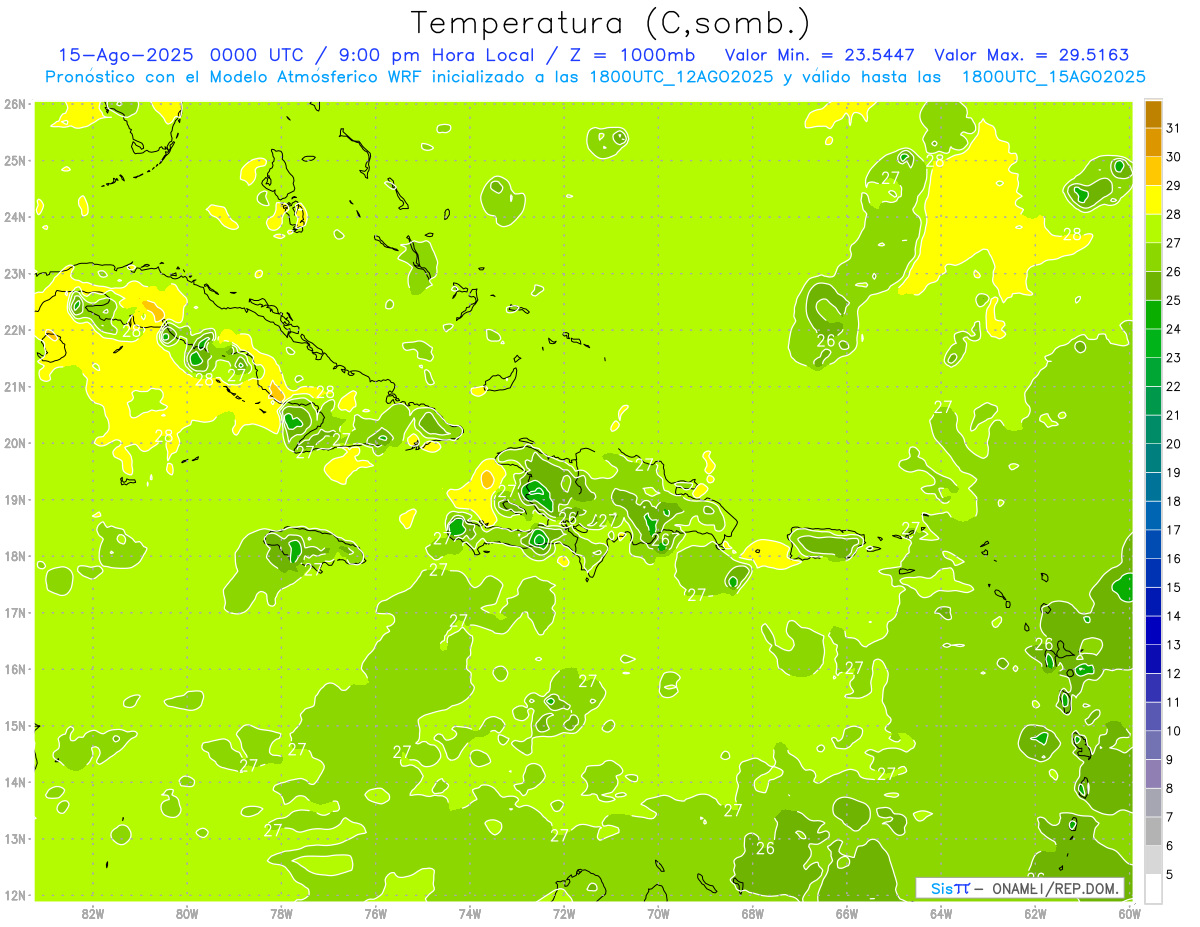Click the 74W longitude axis label
The width and height of the screenshot is (1200, 927).
469,913
